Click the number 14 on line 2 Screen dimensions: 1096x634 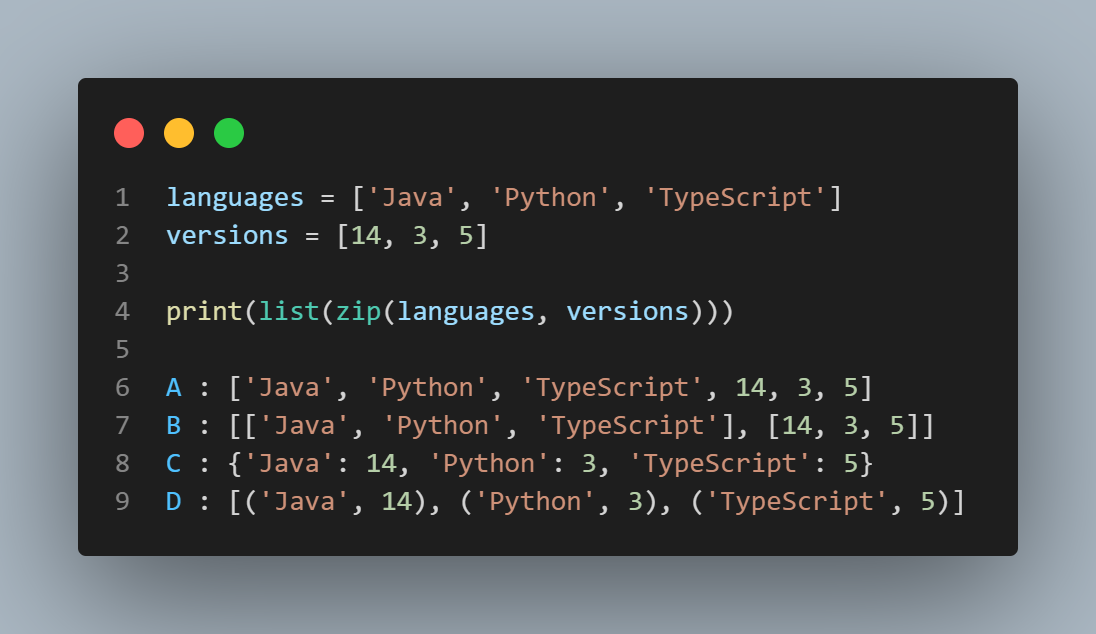tap(366, 236)
